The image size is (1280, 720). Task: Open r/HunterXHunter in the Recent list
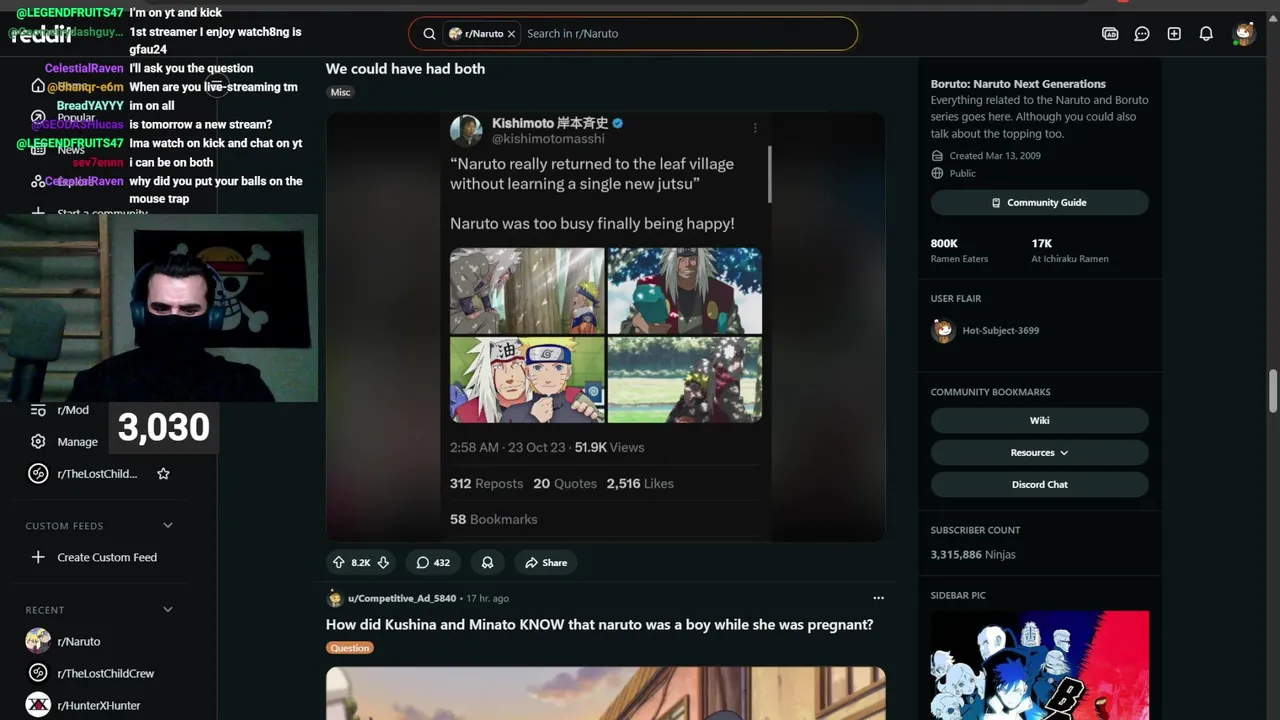click(x=99, y=705)
